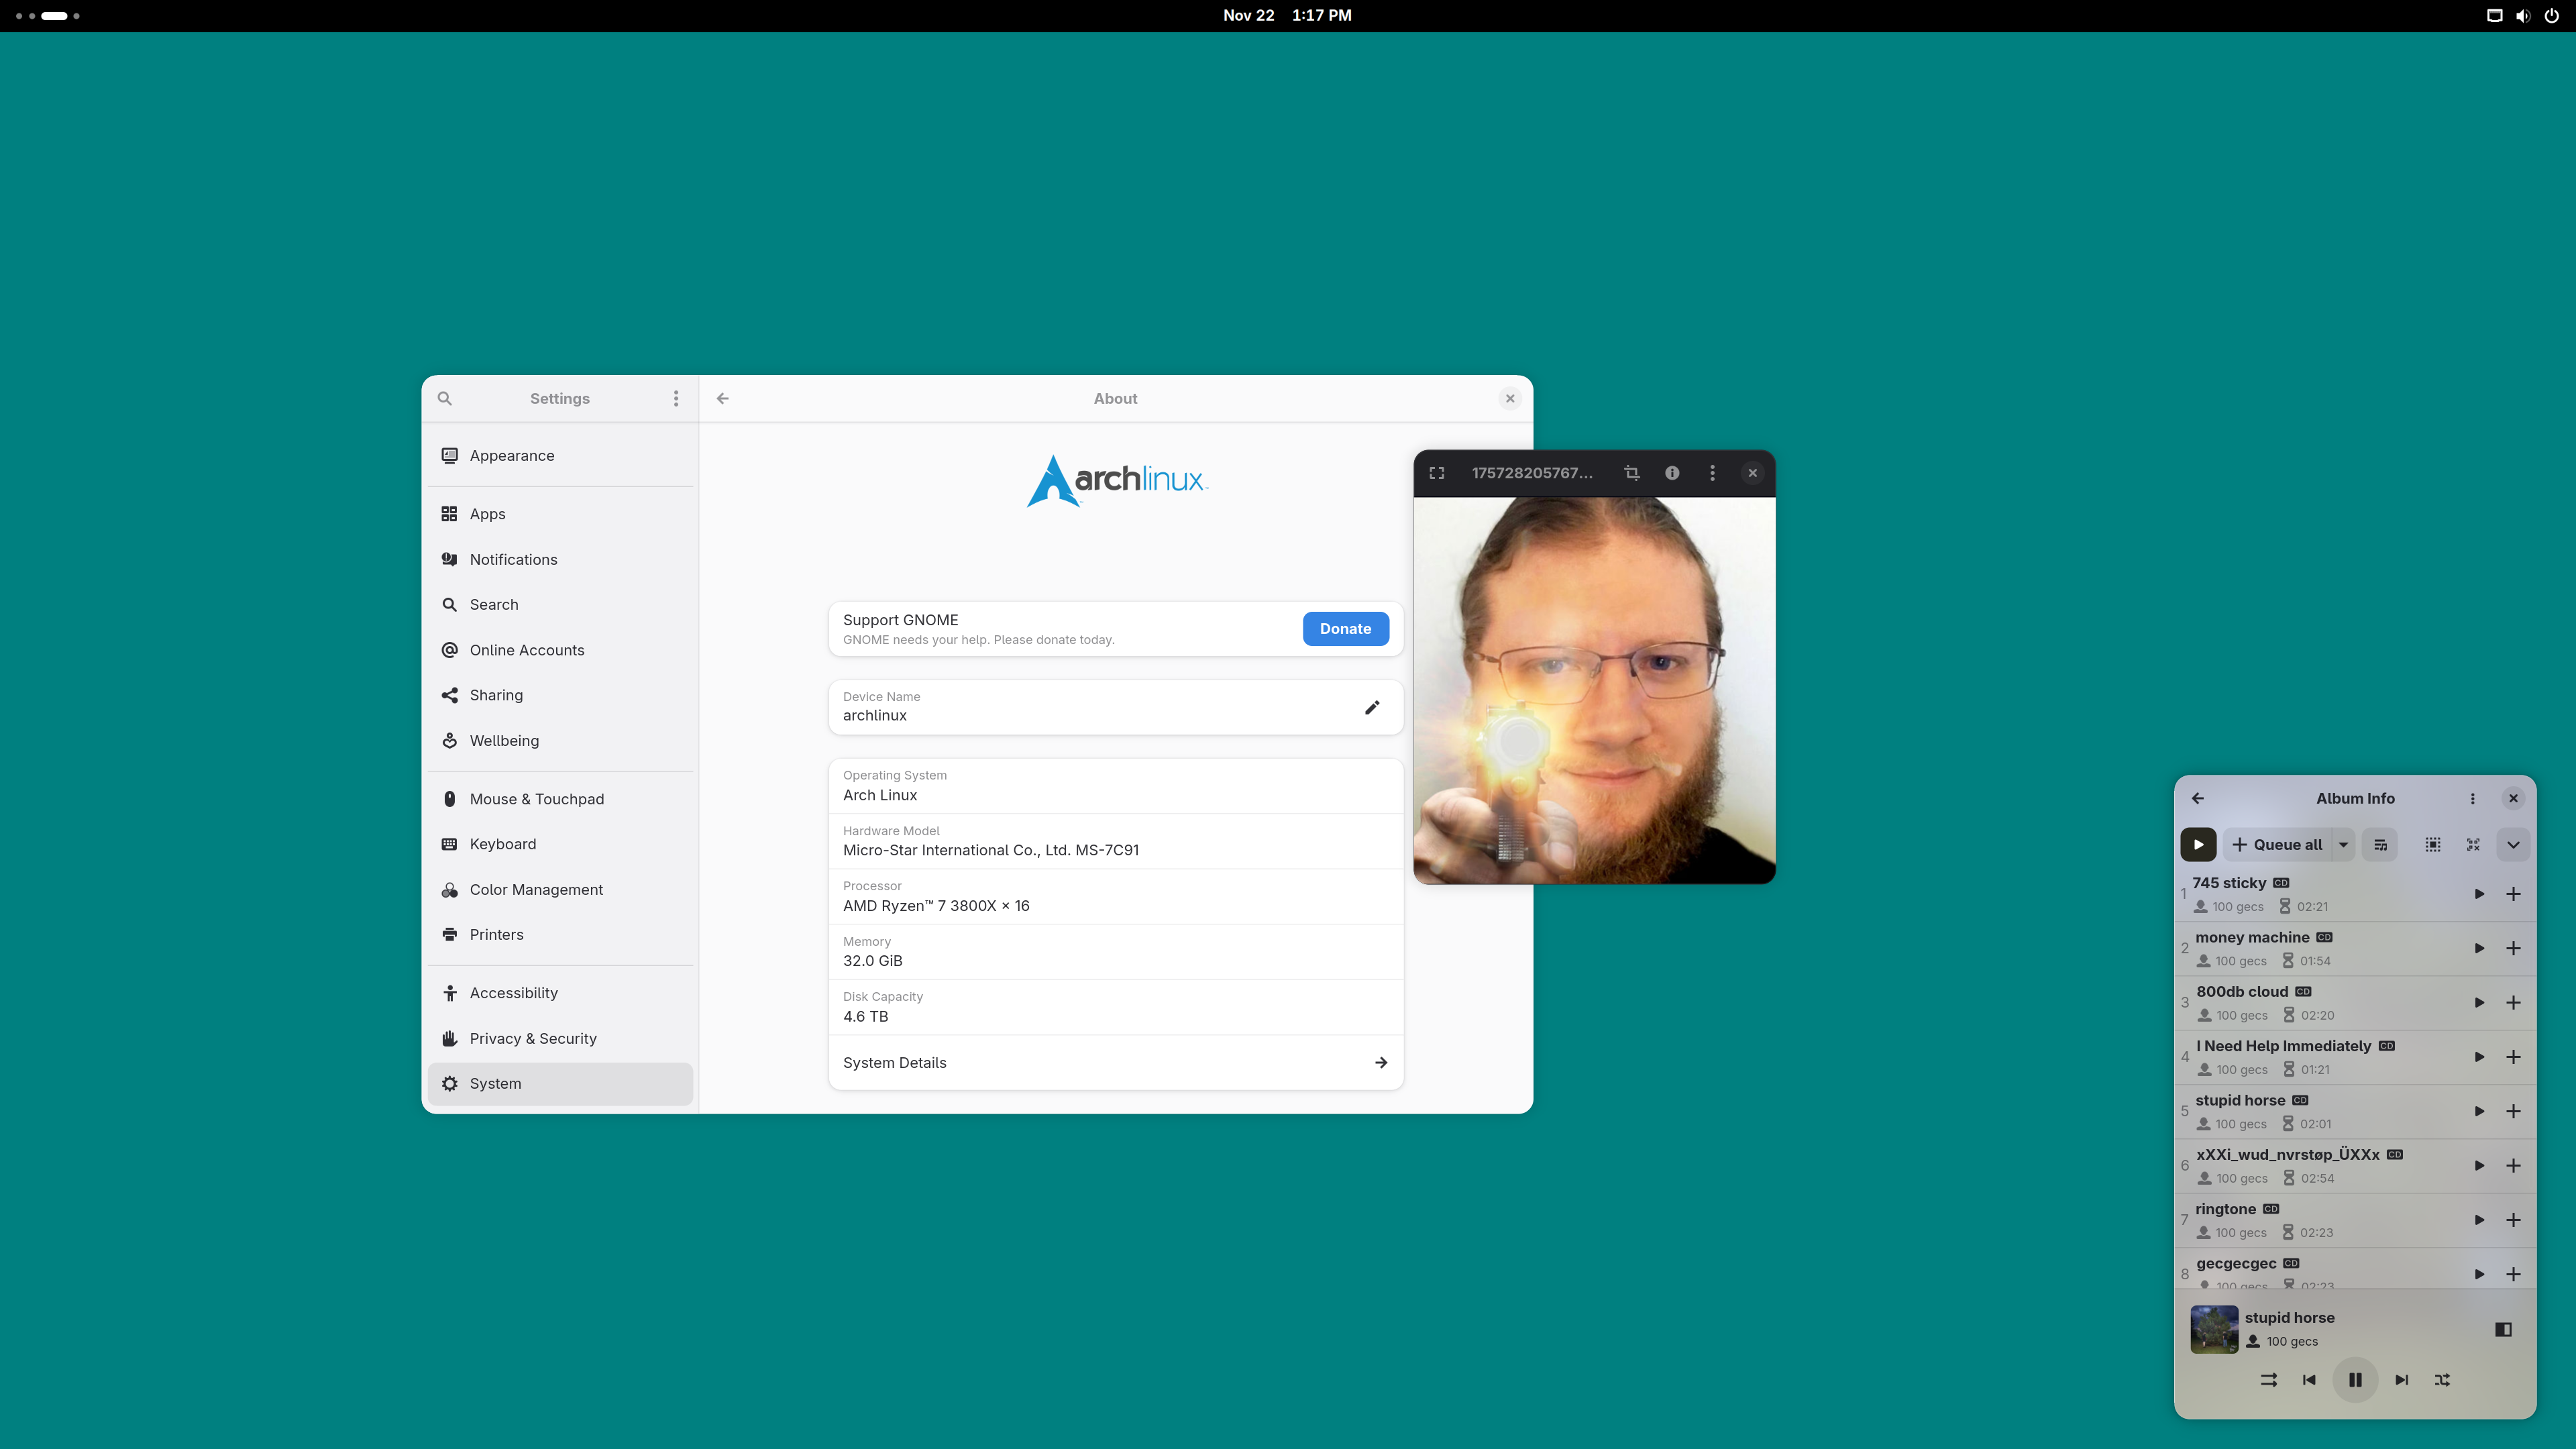Open the Settings main menu
Image resolution: width=2576 pixels, height=1449 pixels.
[x=676, y=398]
